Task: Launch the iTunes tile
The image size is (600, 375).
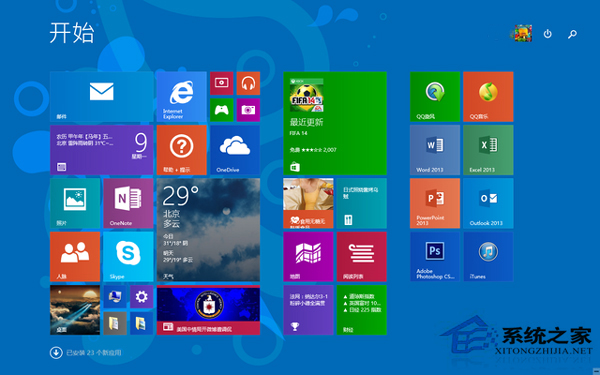Action: (x=488, y=257)
